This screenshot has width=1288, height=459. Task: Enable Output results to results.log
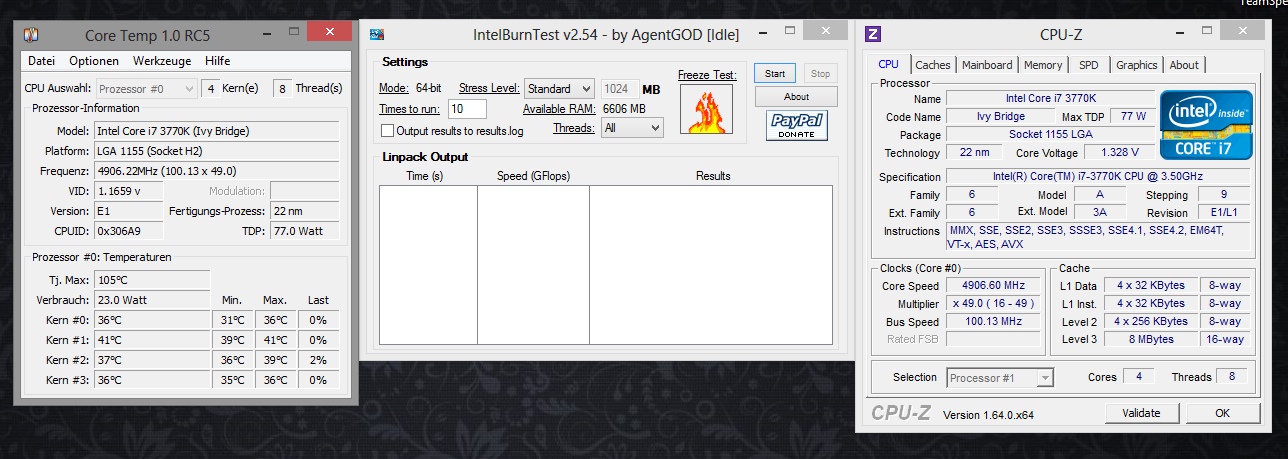click(x=387, y=130)
